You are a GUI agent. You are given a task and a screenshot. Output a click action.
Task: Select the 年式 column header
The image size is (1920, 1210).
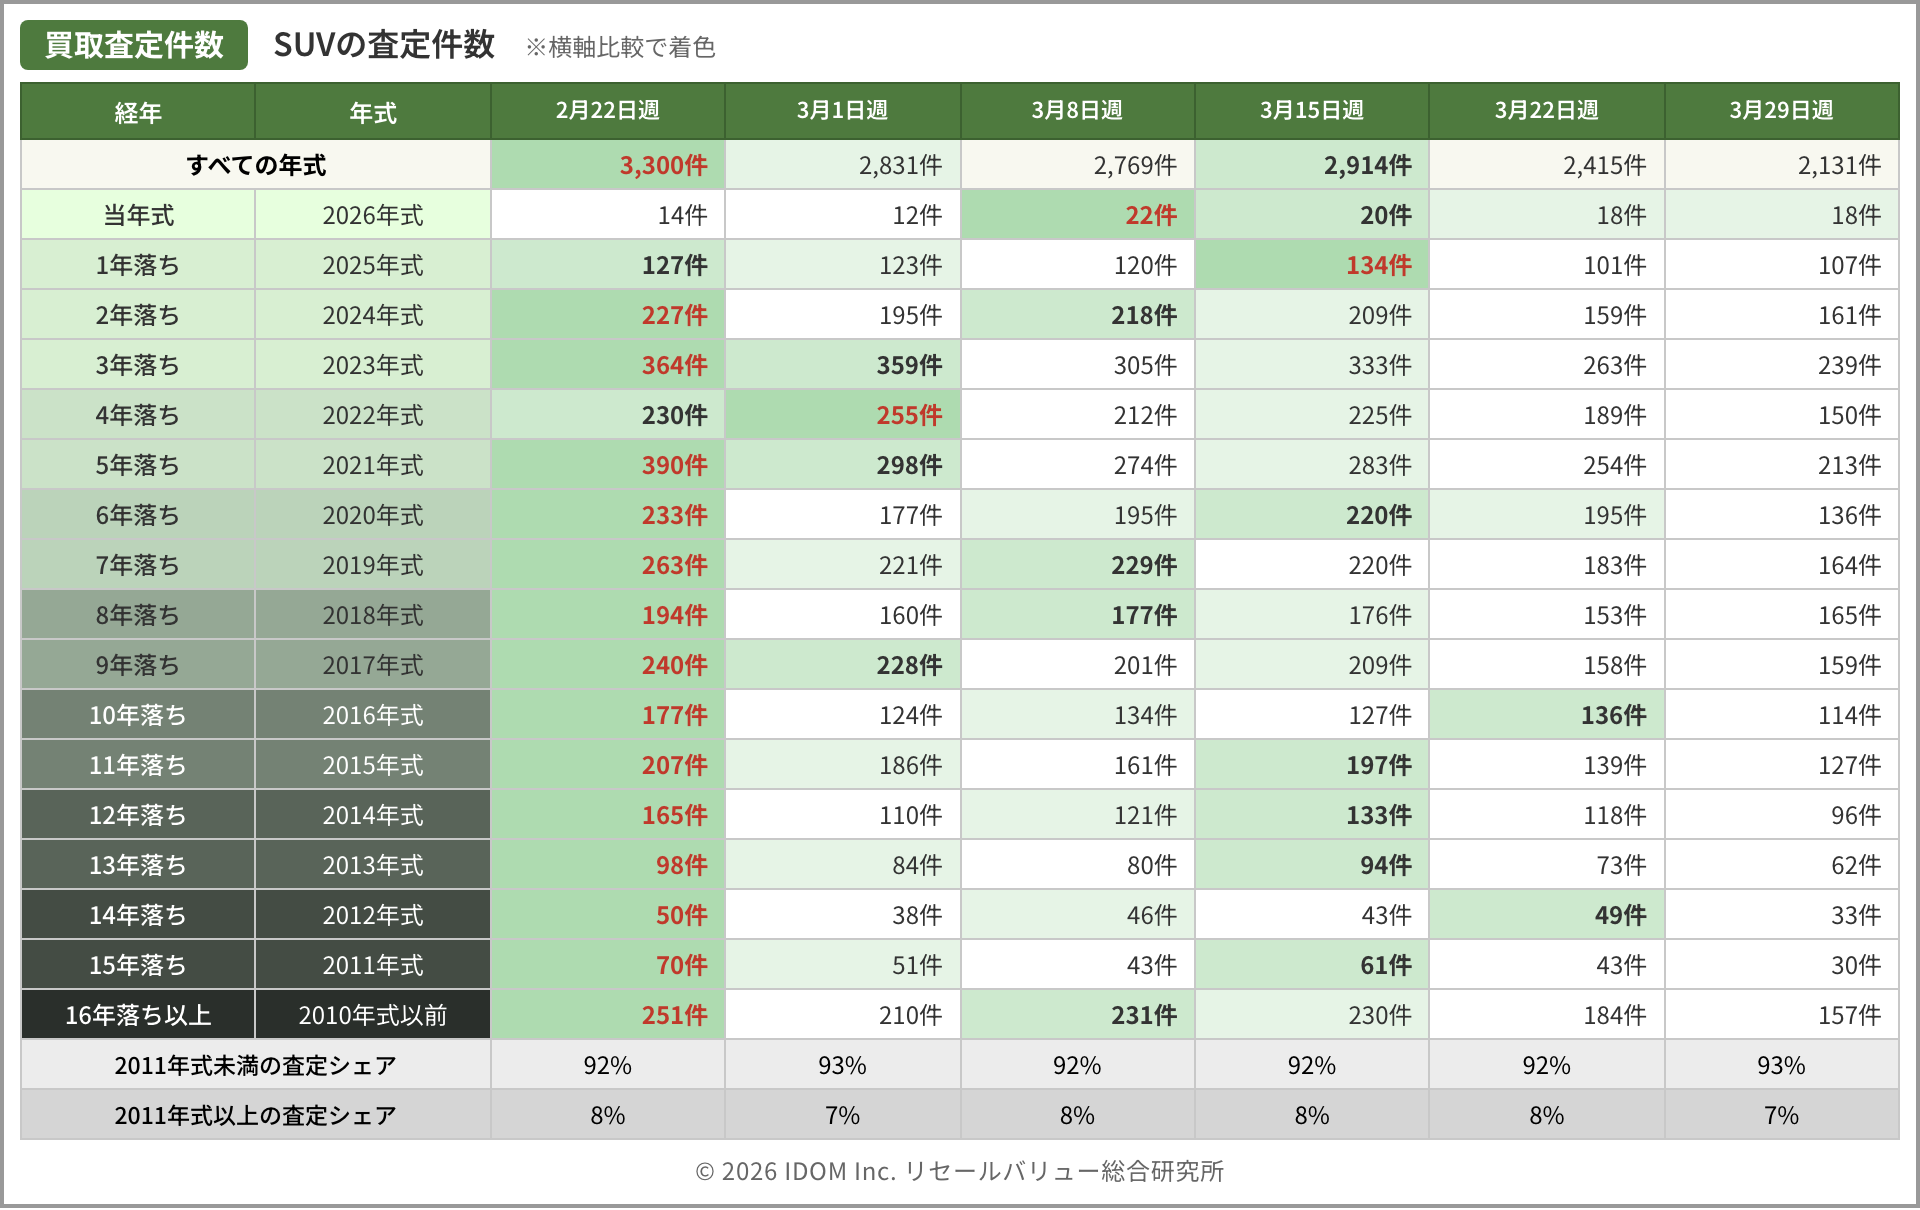(x=373, y=112)
